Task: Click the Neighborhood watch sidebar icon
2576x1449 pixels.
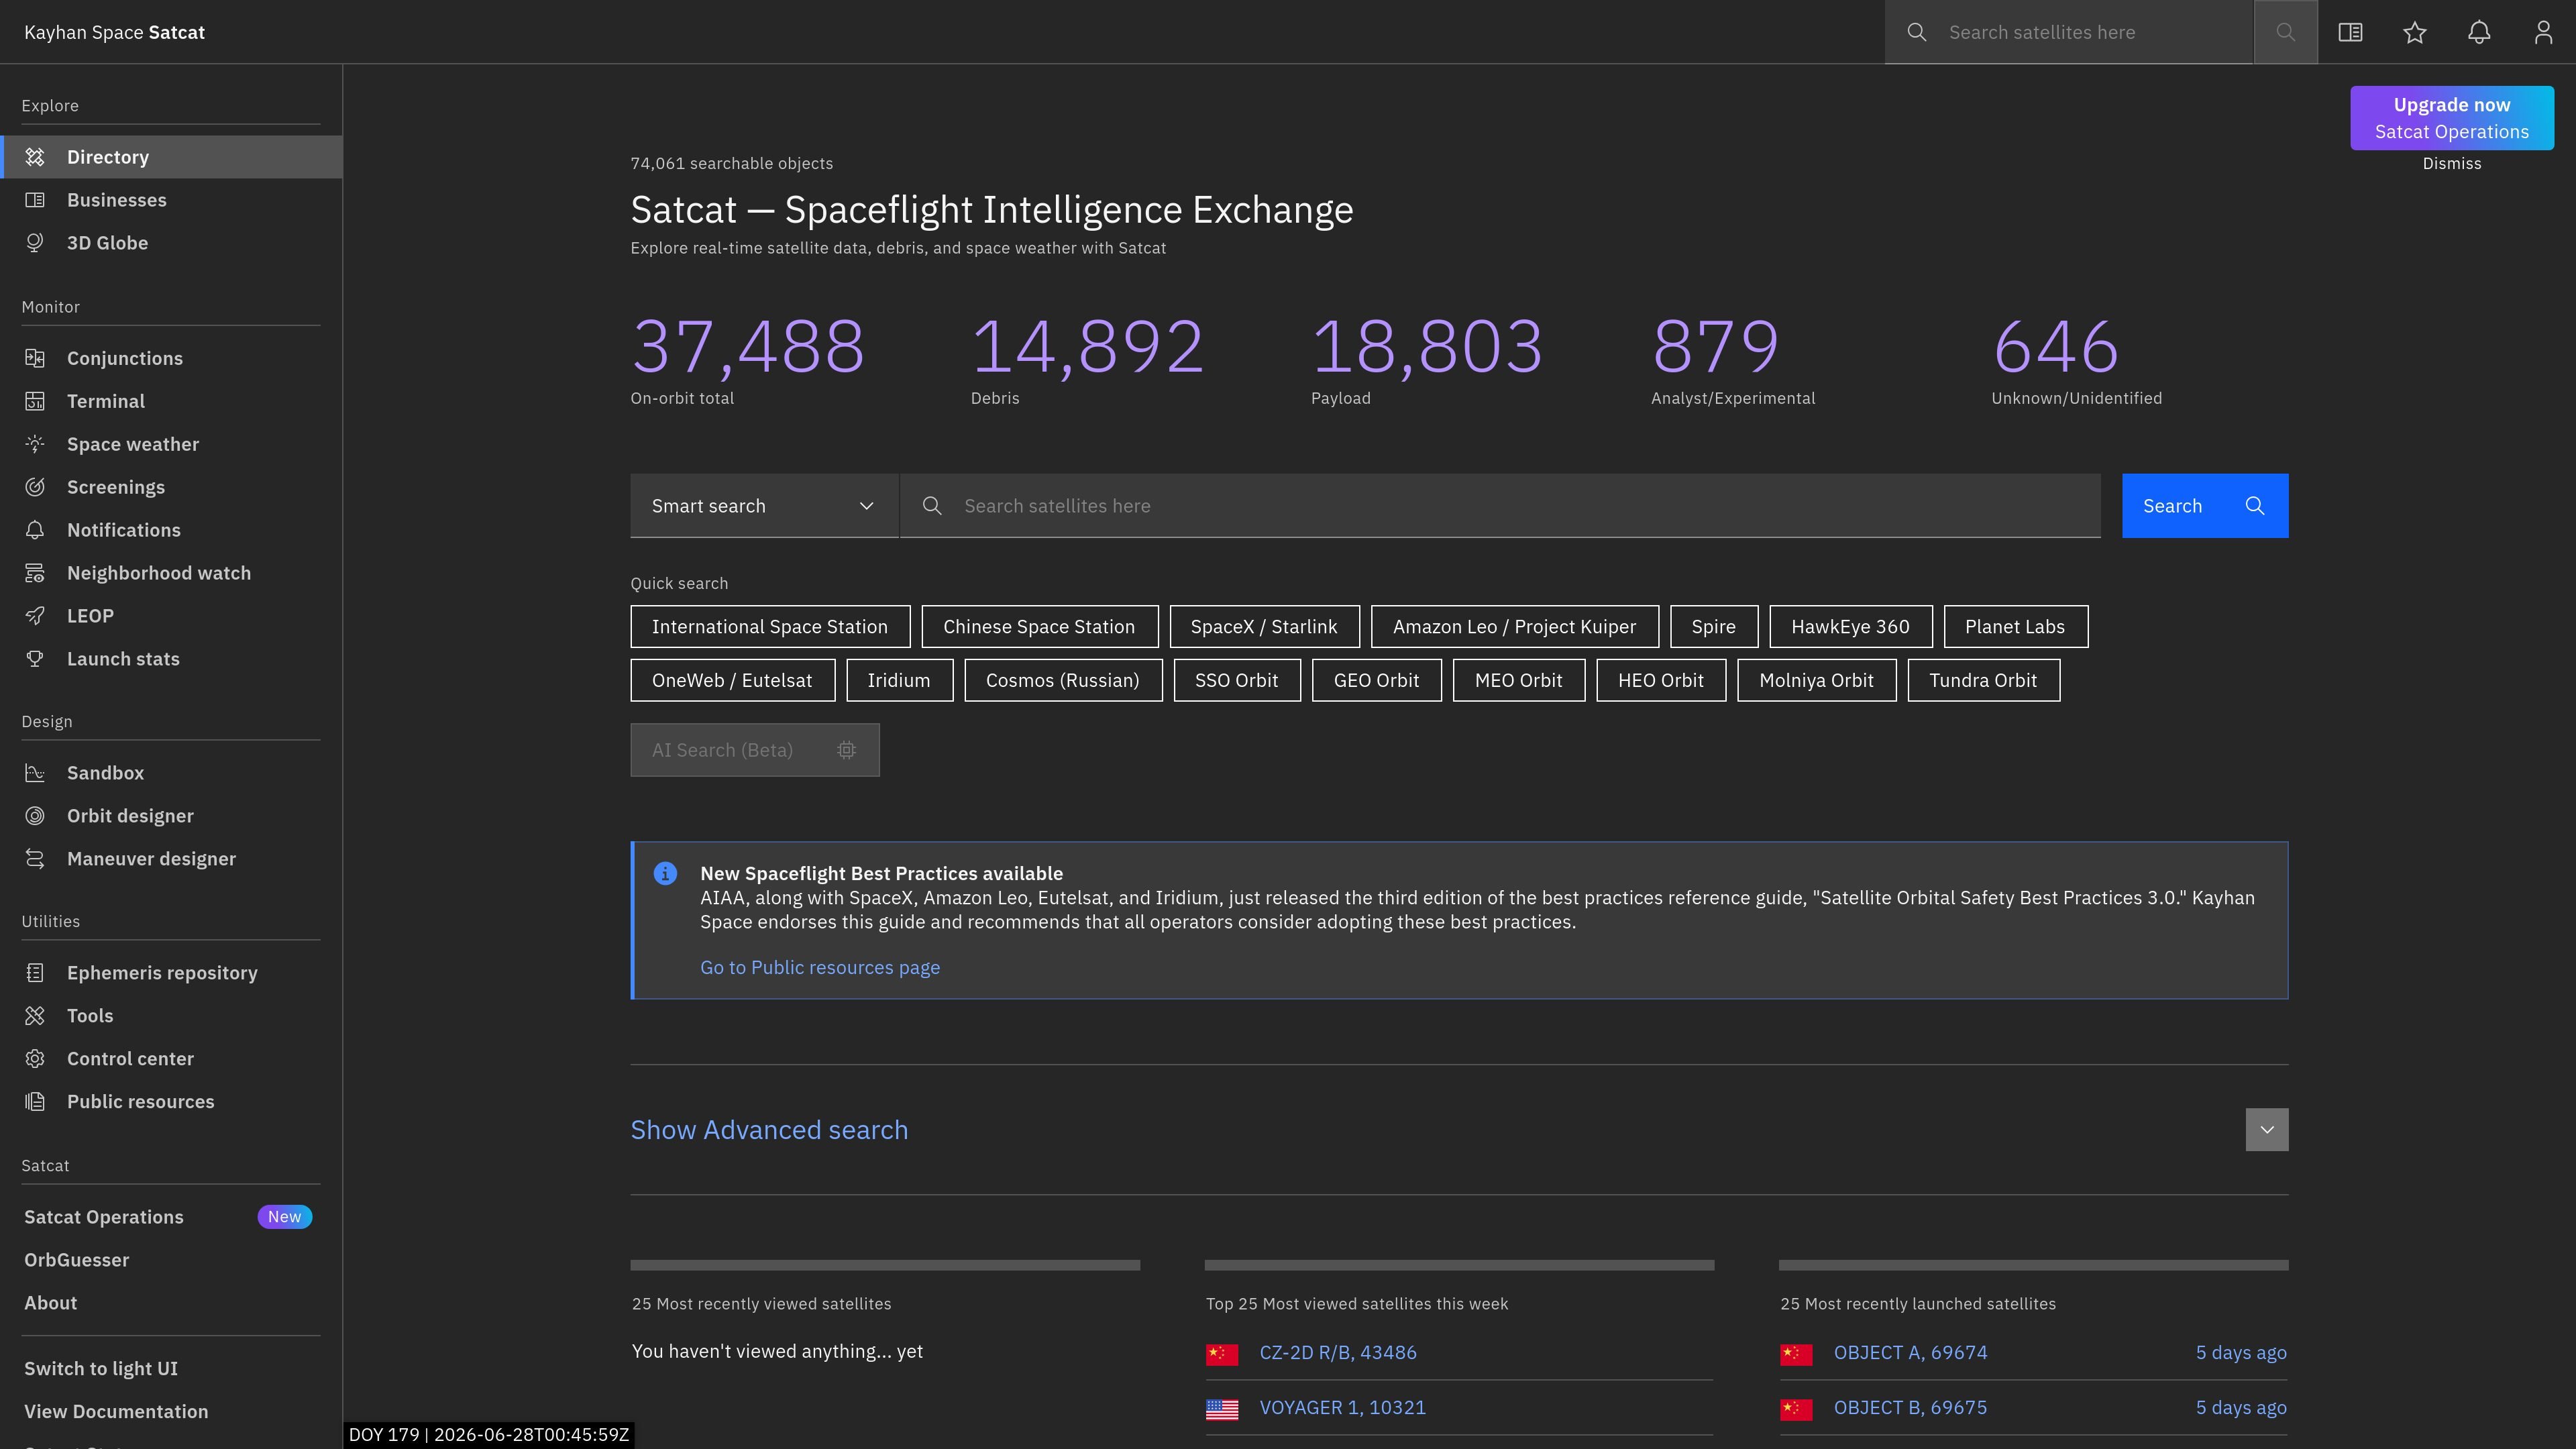Action: 35,573
